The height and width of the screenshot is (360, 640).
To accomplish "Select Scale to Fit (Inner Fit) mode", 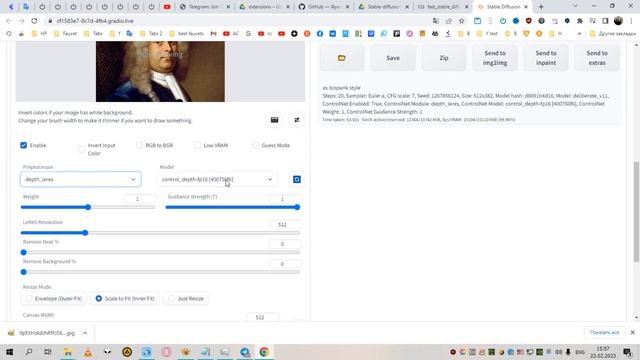I will [x=125, y=299].
